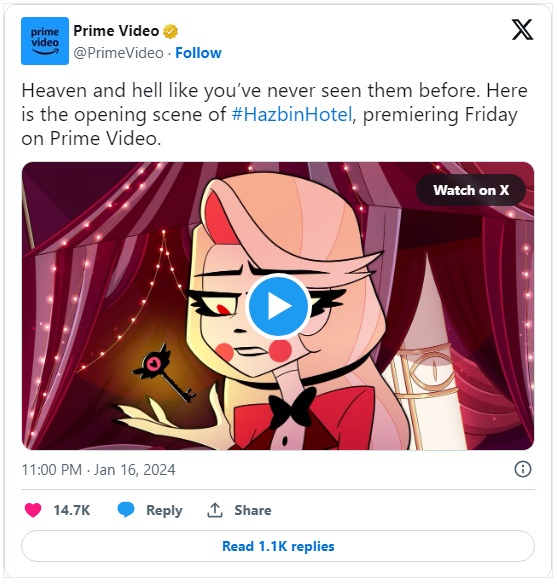Click the blue reply bubble icon
Screen dimensions: 557x584
(x=126, y=510)
